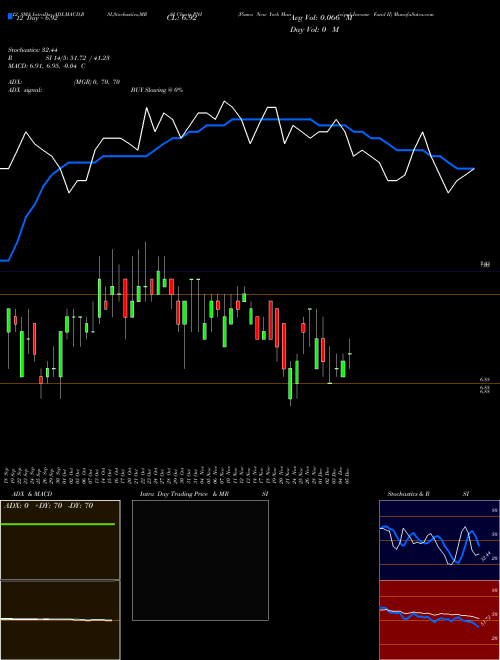Click the white line's highest peak
500x660 pixels.
click(224, 101)
